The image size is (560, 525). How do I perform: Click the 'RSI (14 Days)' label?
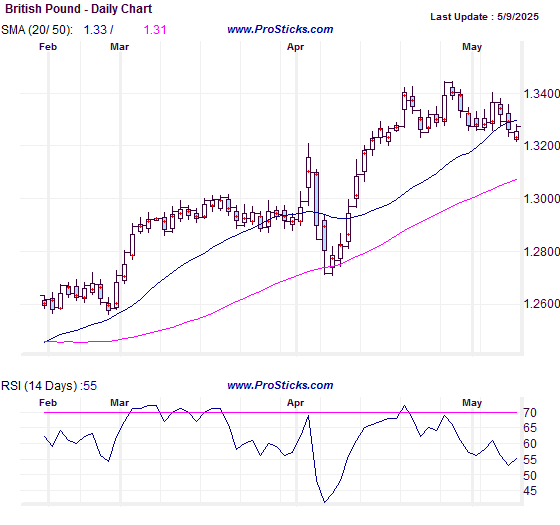click(39, 386)
